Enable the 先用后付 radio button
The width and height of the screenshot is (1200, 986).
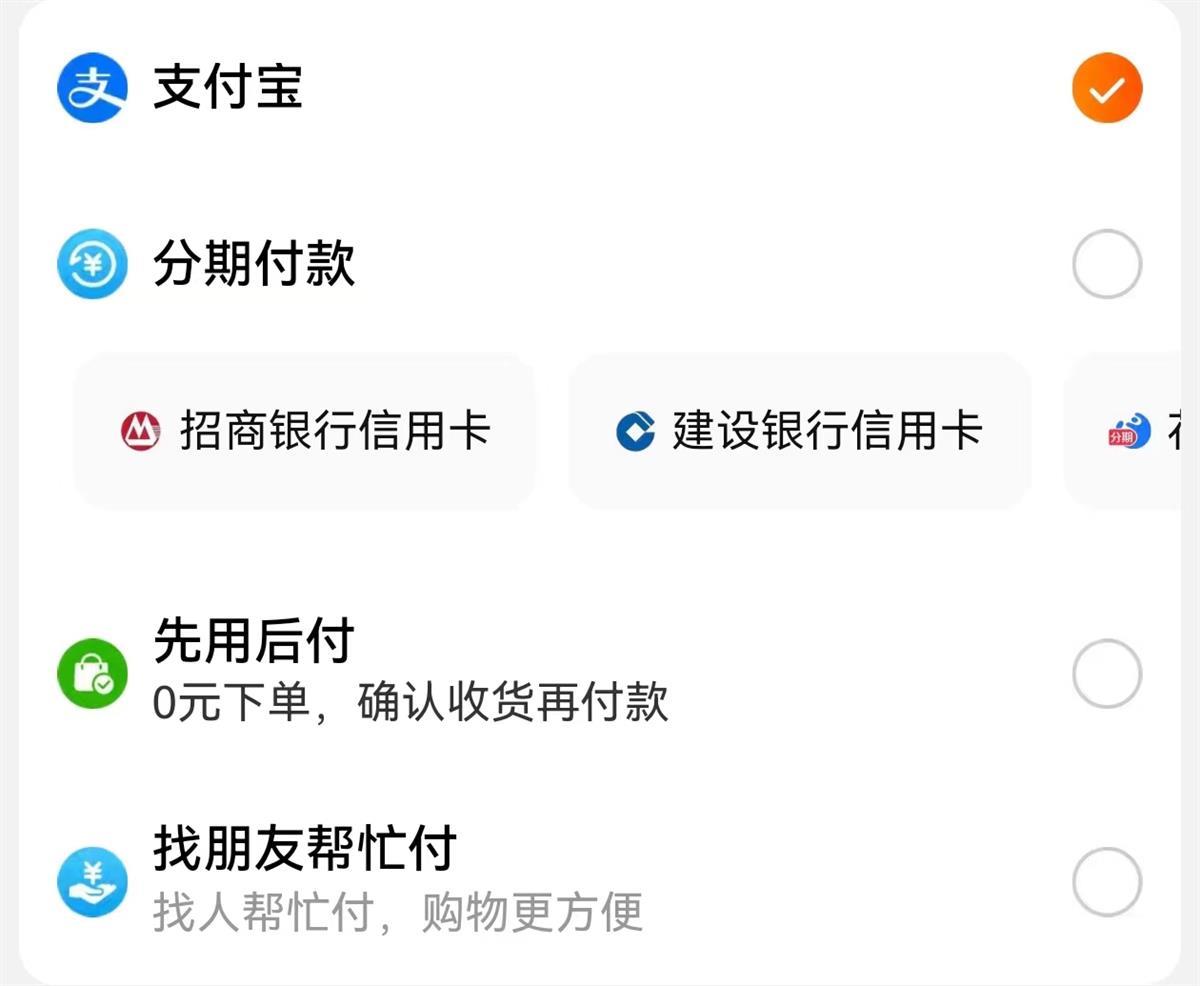click(1106, 674)
